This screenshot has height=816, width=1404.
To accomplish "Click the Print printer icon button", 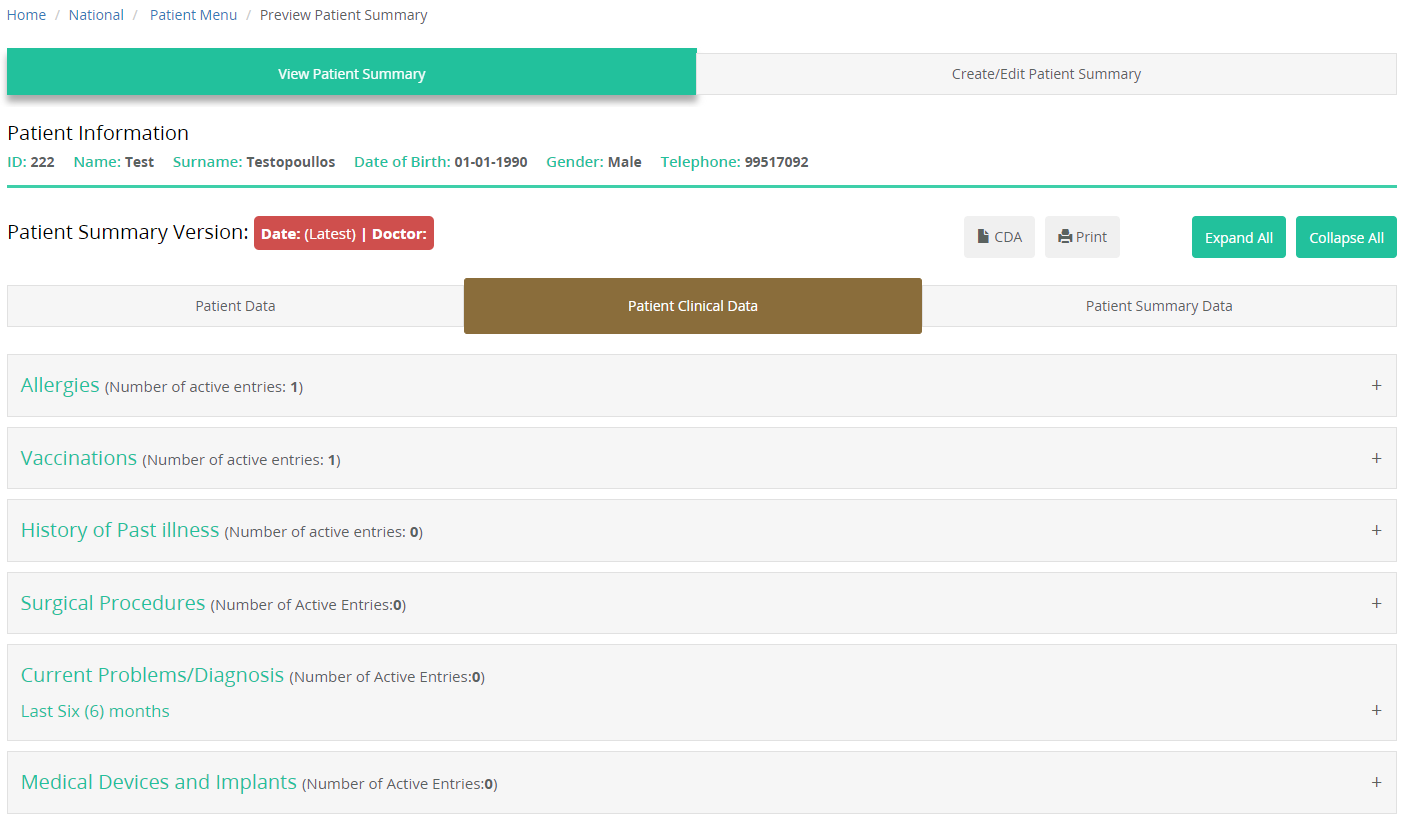I will click(x=1082, y=237).
